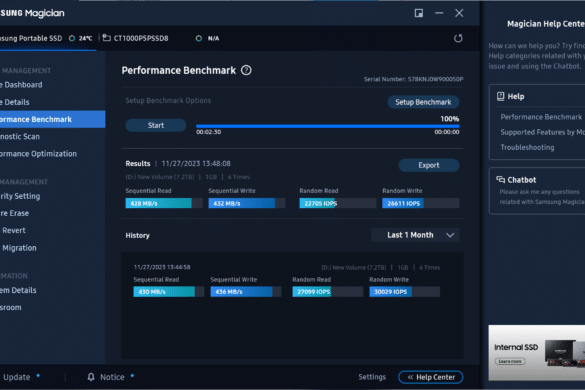Click the benchmark progress bar

(x=328, y=126)
